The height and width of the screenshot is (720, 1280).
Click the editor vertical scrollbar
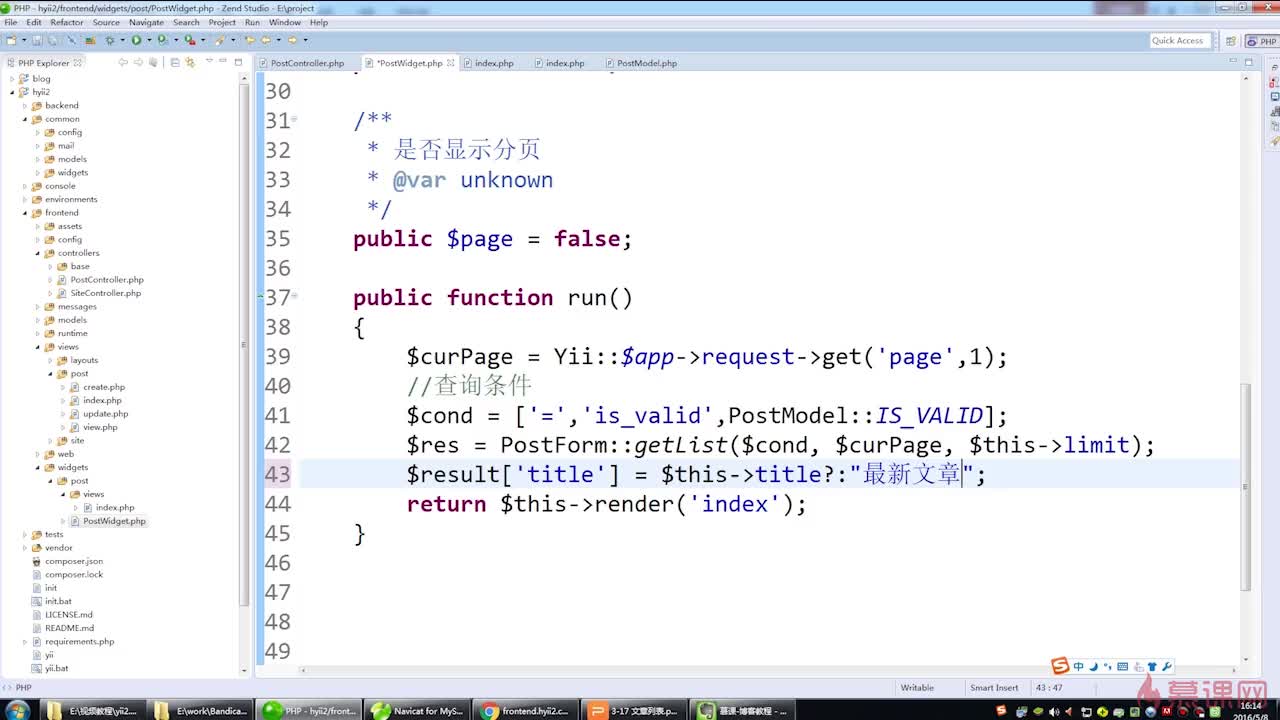coord(1246,485)
